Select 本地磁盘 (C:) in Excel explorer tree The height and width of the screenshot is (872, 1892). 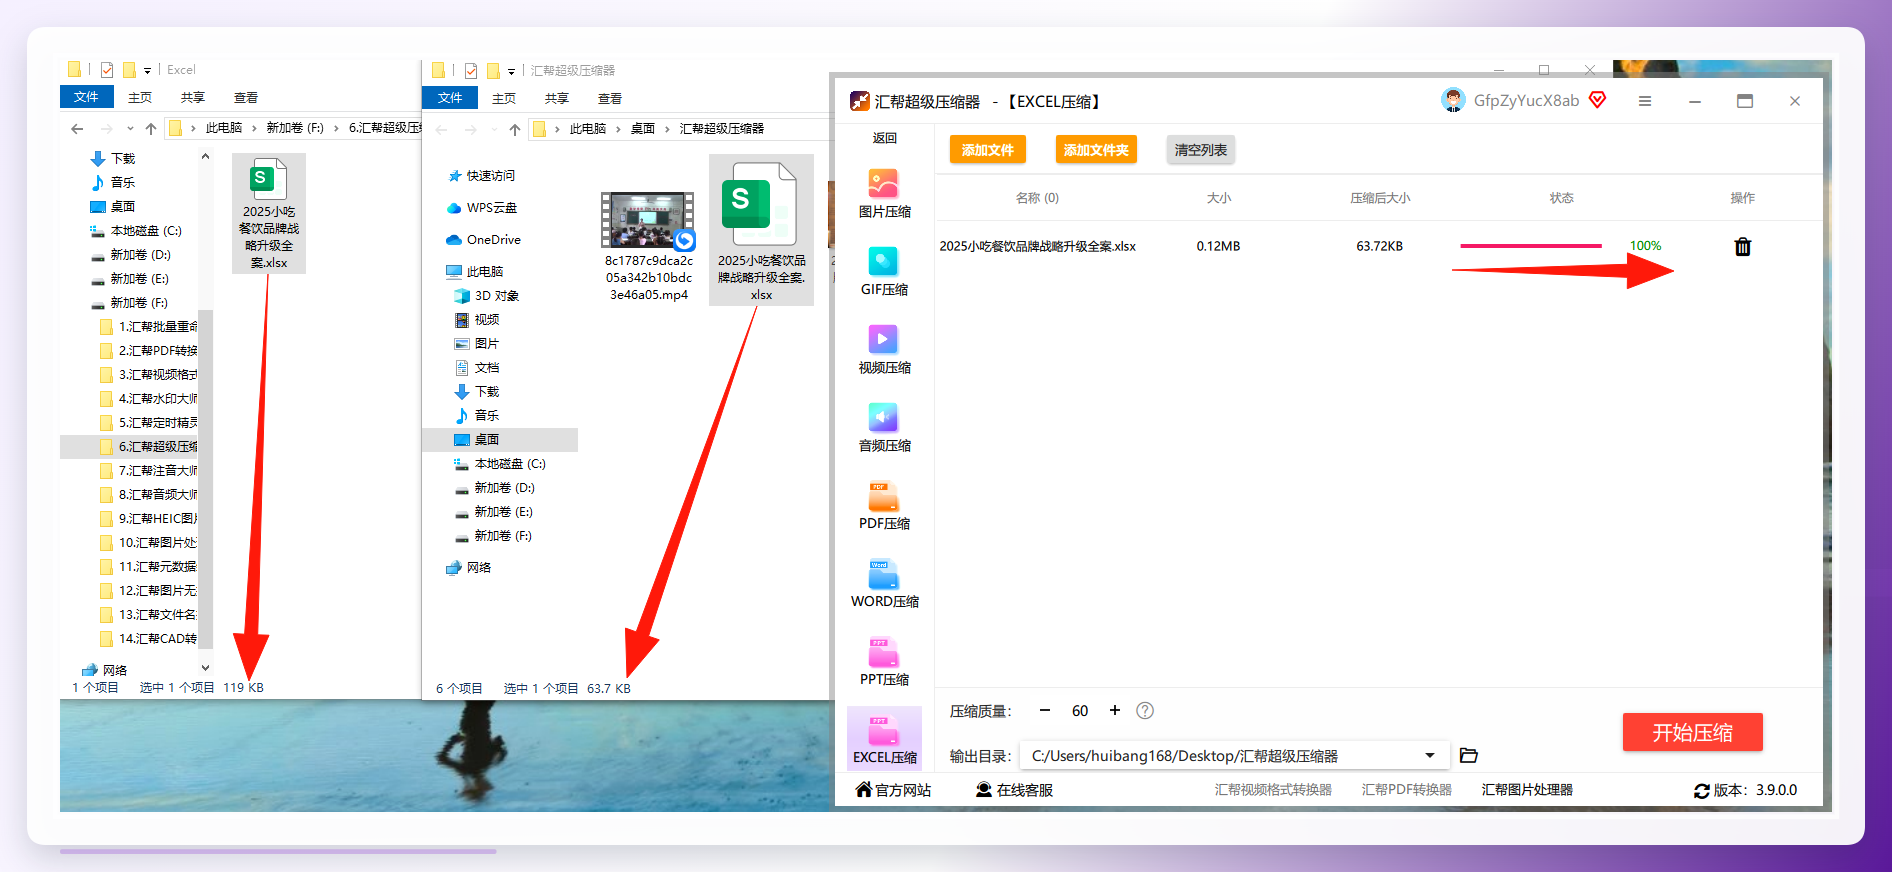coord(137,231)
